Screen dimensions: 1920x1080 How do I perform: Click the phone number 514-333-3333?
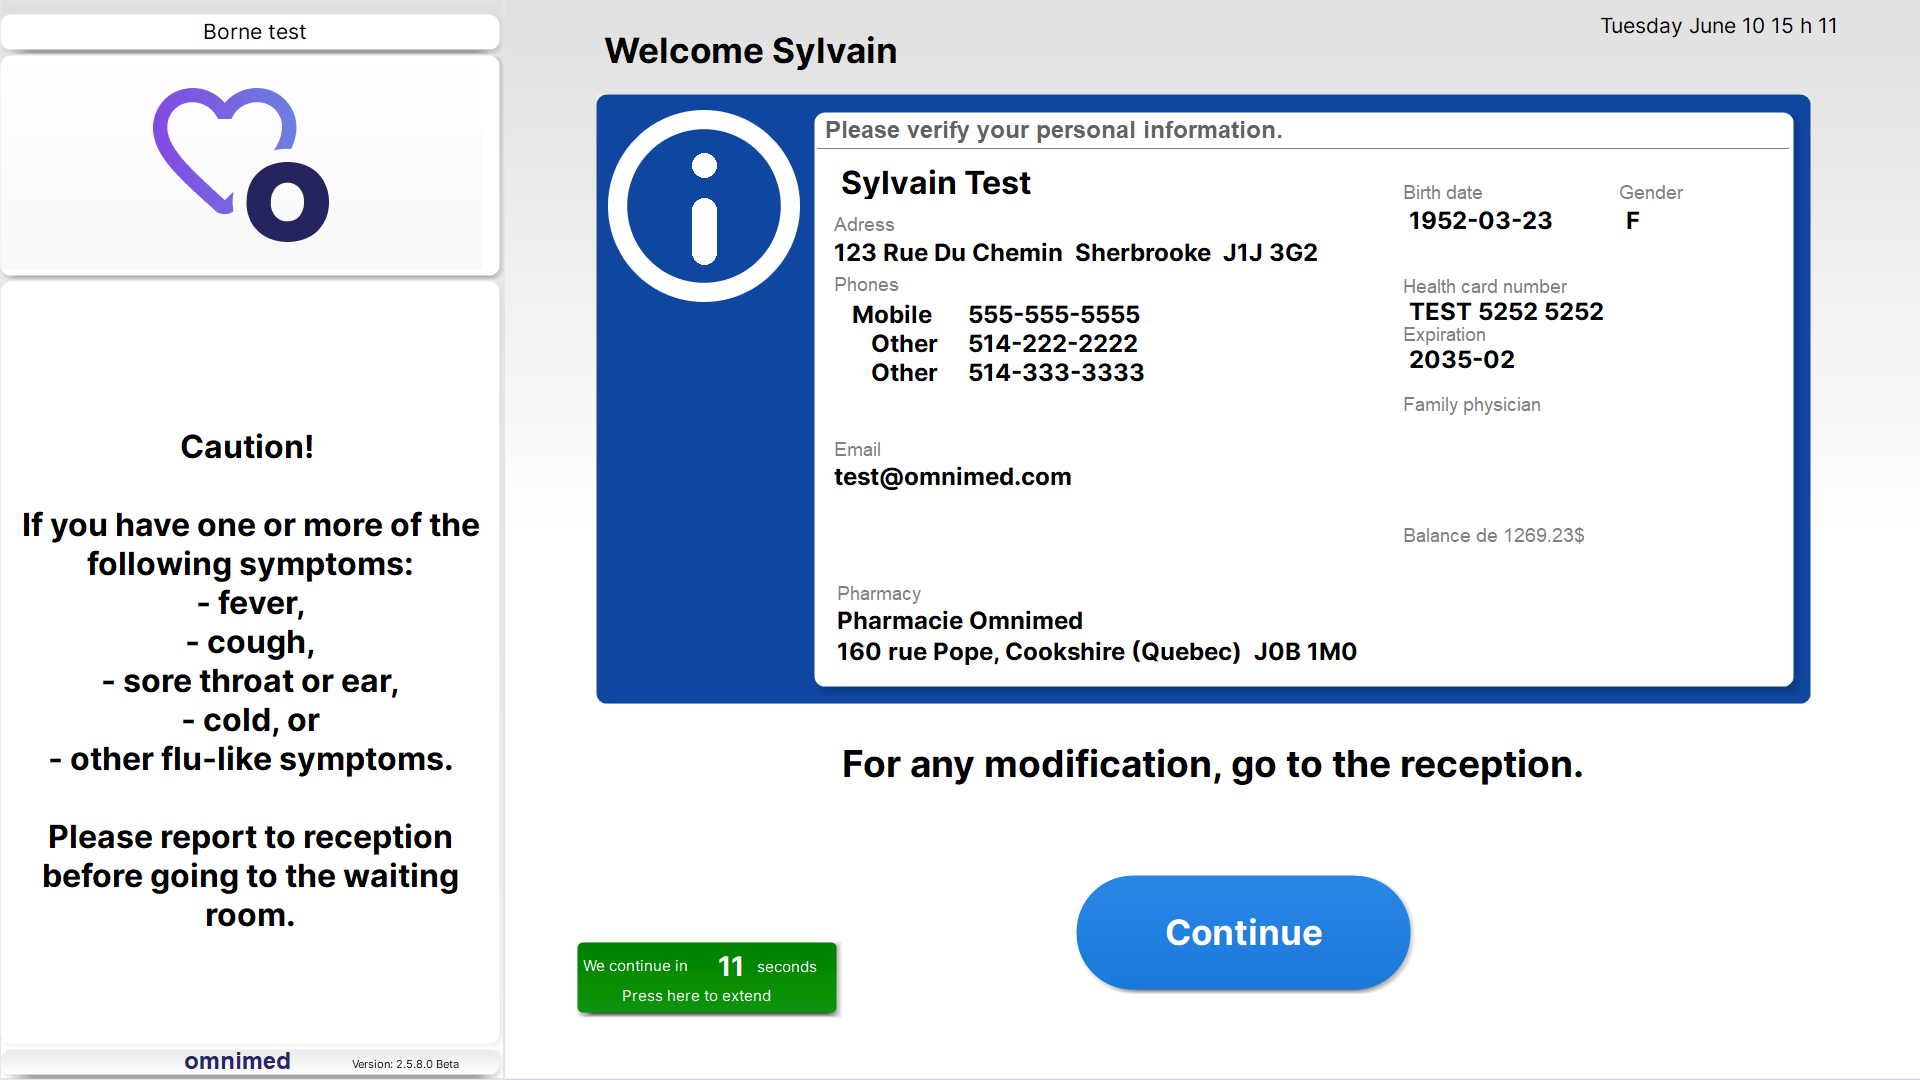pyautogui.click(x=1055, y=373)
